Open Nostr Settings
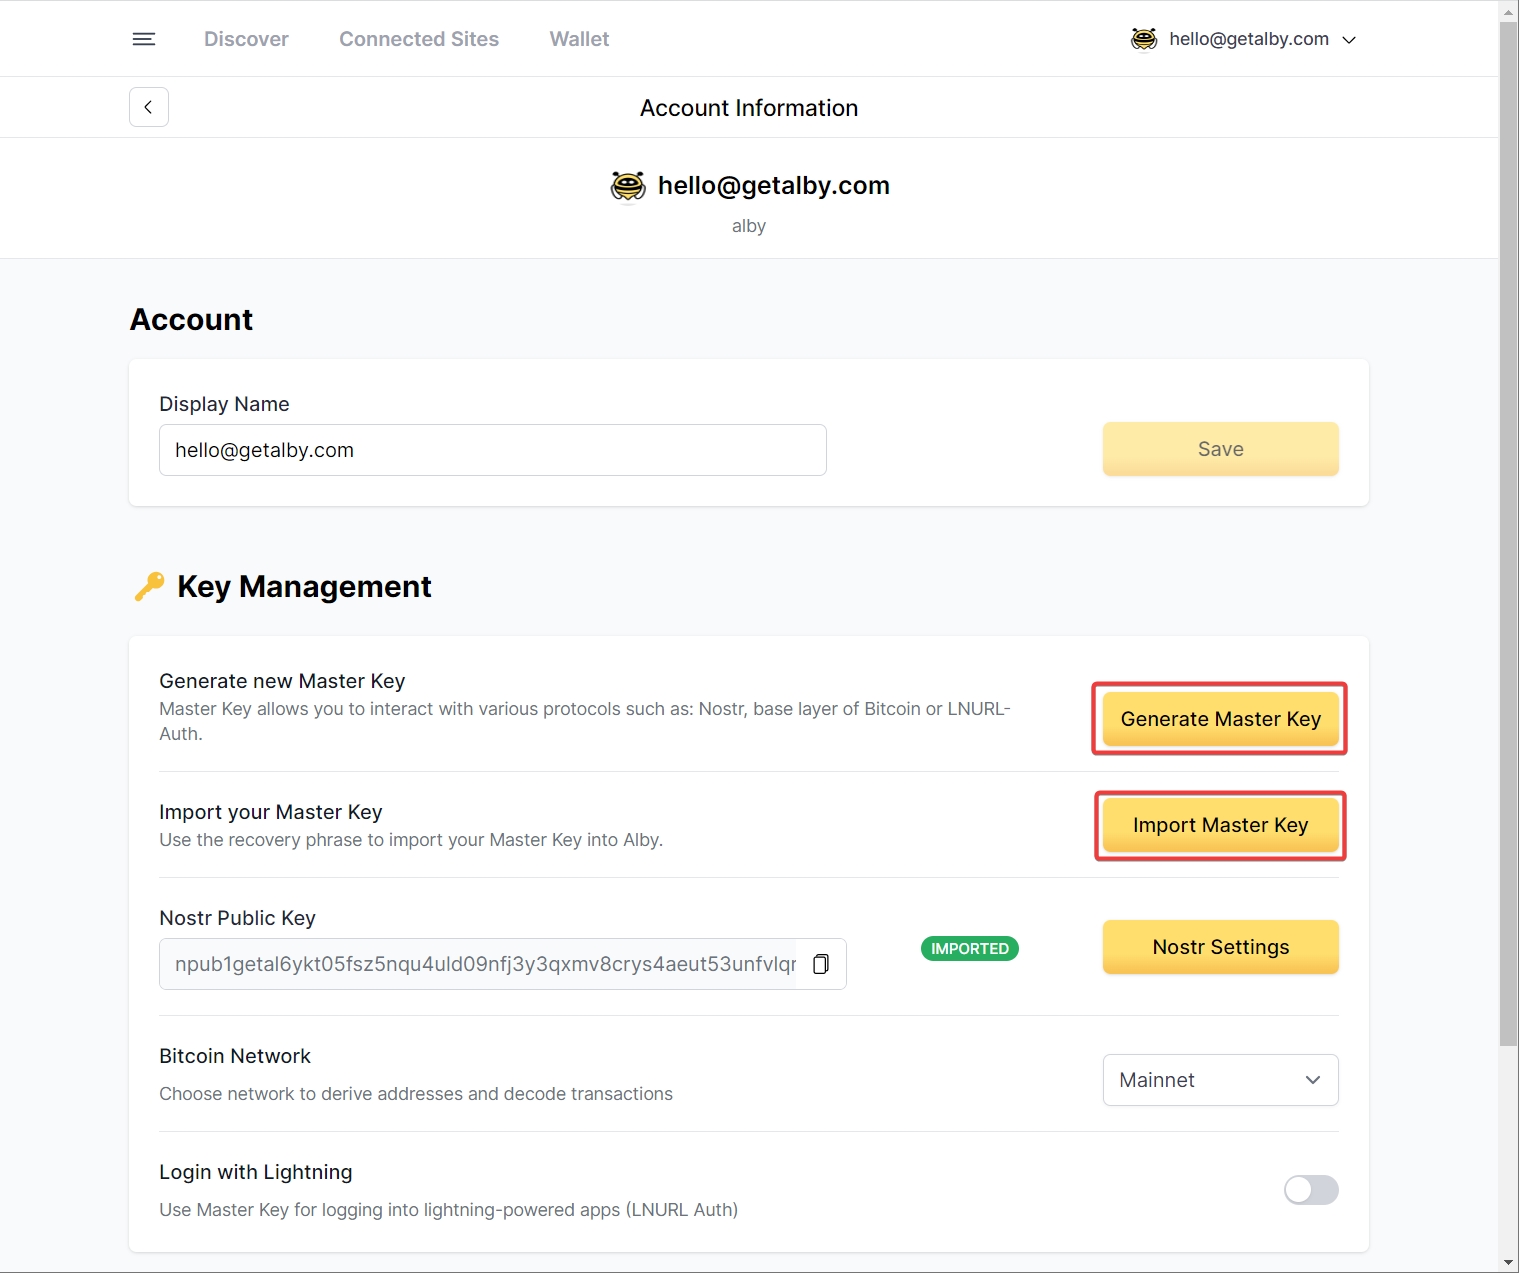 (1220, 947)
